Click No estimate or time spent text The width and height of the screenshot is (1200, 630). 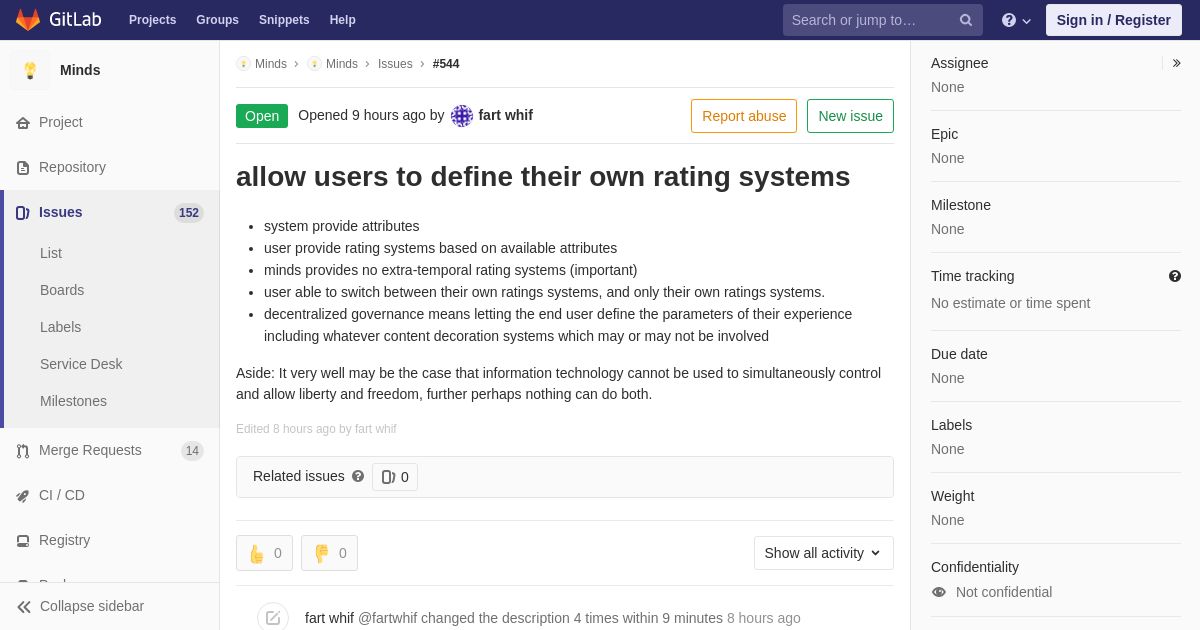click(x=1010, y=303)
